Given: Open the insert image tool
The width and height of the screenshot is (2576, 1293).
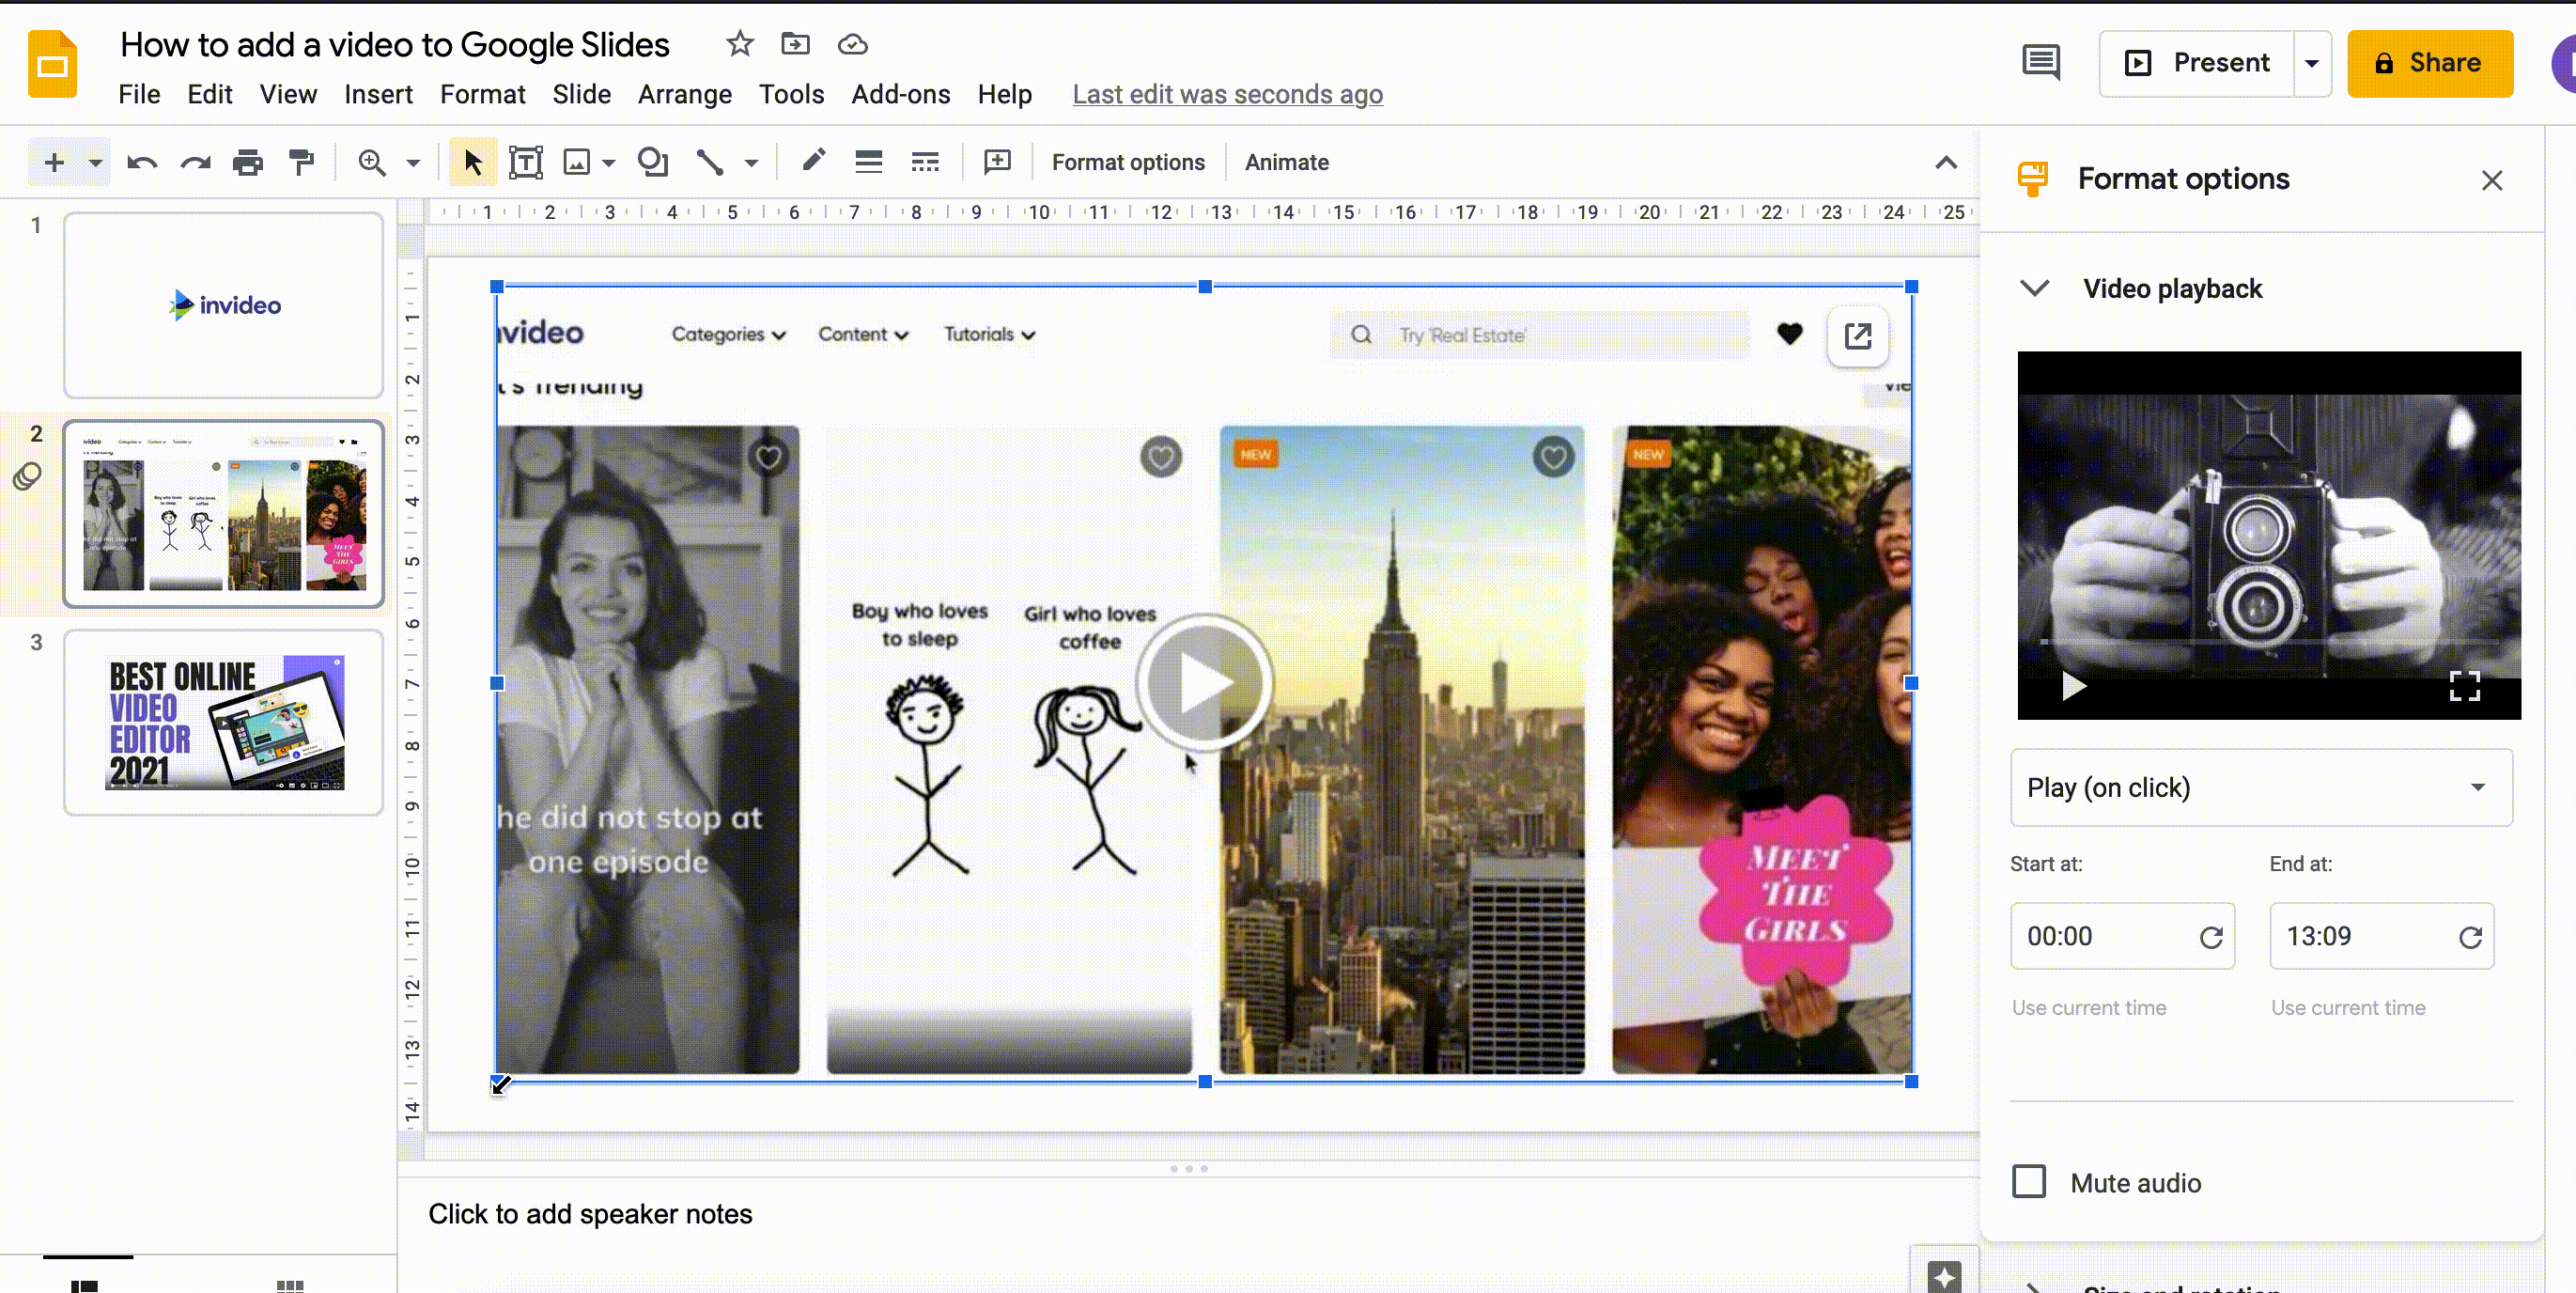Looking at the screenshot, I should (x=578, y=162).
